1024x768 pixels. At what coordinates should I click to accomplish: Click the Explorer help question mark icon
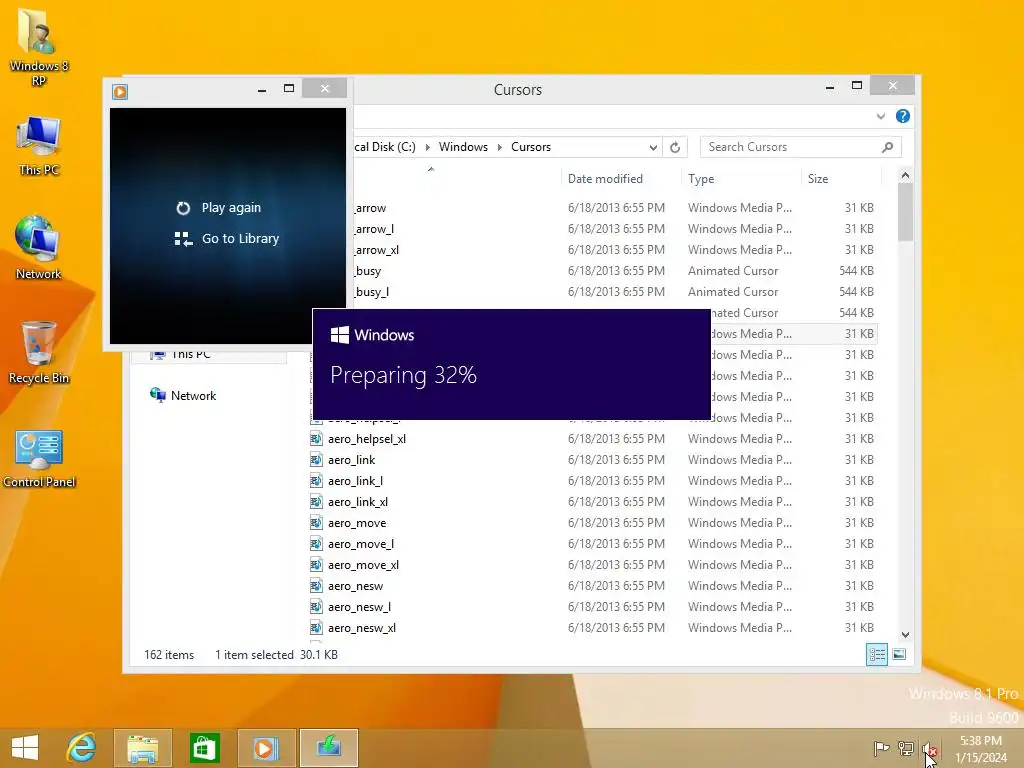click(903, 116)
